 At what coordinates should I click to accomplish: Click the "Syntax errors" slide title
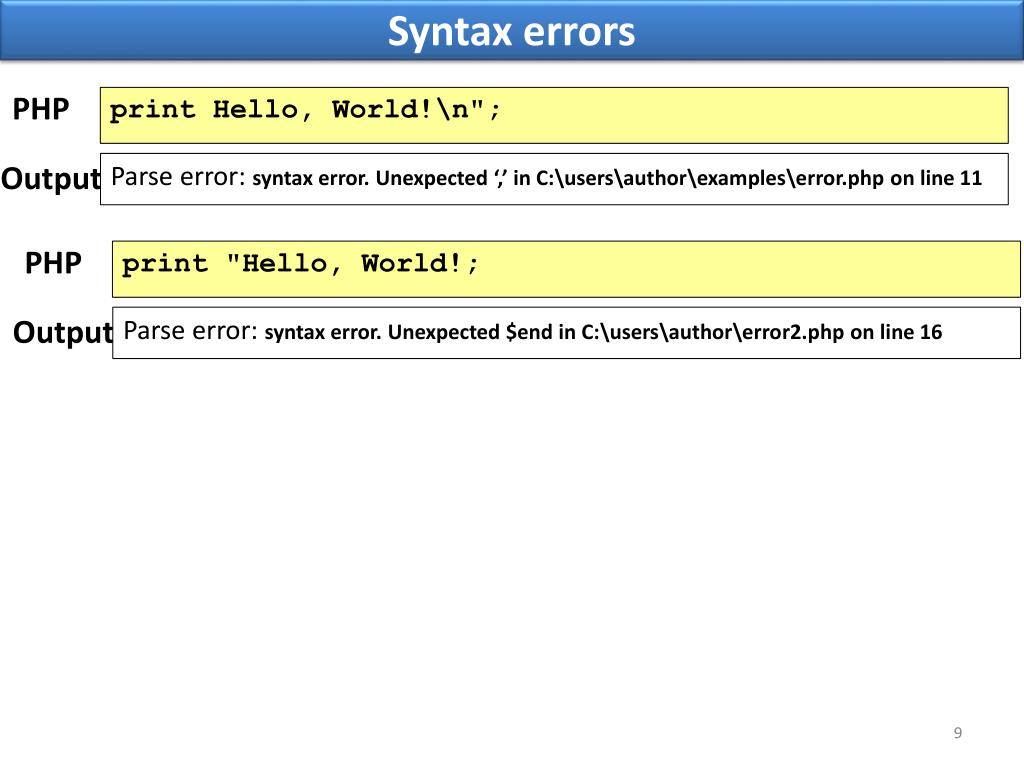(x=511, y=32)
